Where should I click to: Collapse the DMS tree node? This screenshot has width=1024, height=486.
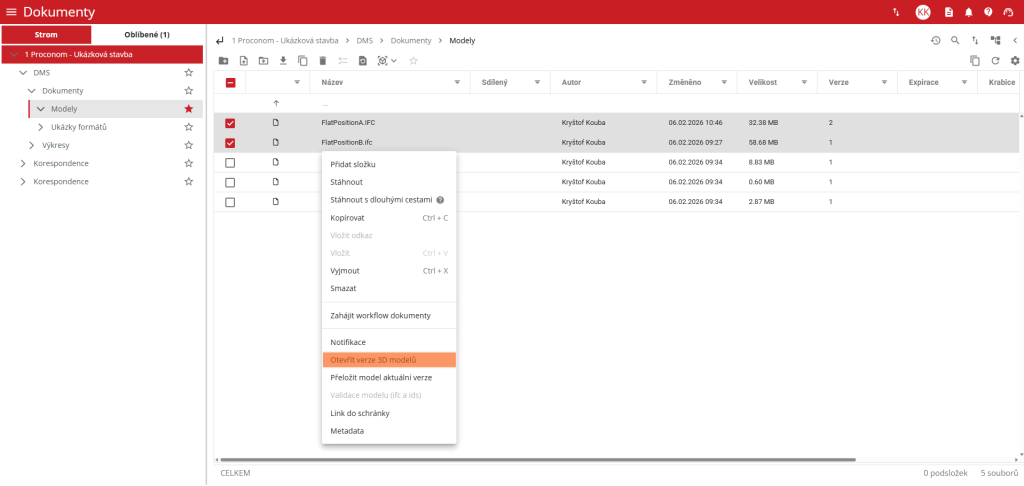coord(23,73)
